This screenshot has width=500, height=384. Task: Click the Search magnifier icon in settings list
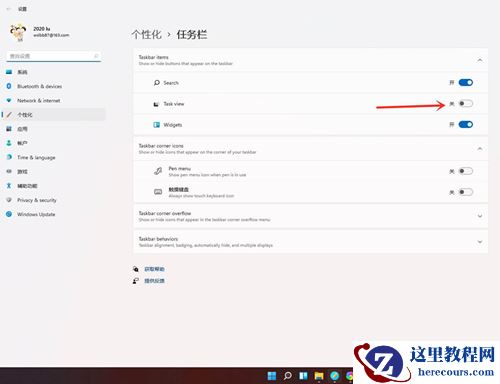pyautogui.click(x=157, y=83)
